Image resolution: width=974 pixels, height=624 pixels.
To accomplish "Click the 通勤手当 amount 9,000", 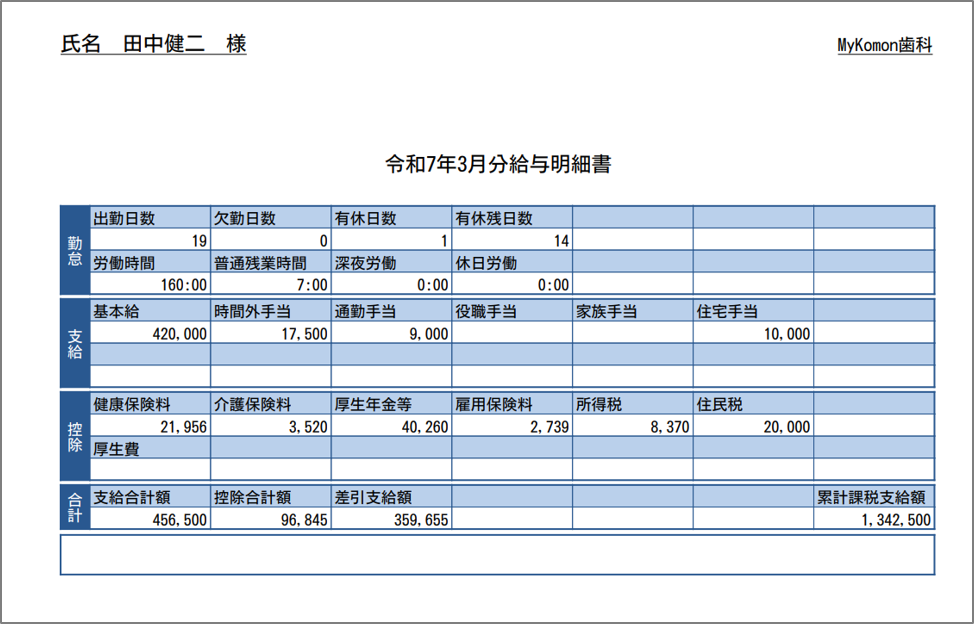I will click(x=428, y=335).
